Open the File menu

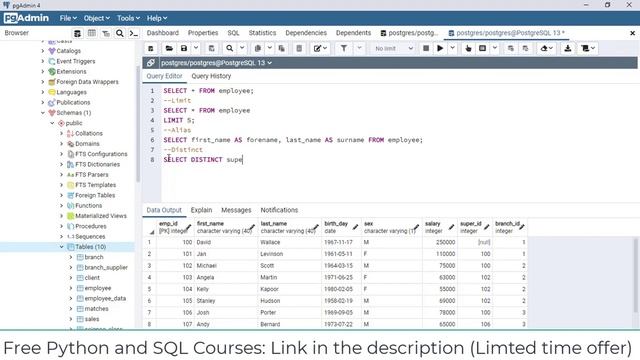[68, 18]
